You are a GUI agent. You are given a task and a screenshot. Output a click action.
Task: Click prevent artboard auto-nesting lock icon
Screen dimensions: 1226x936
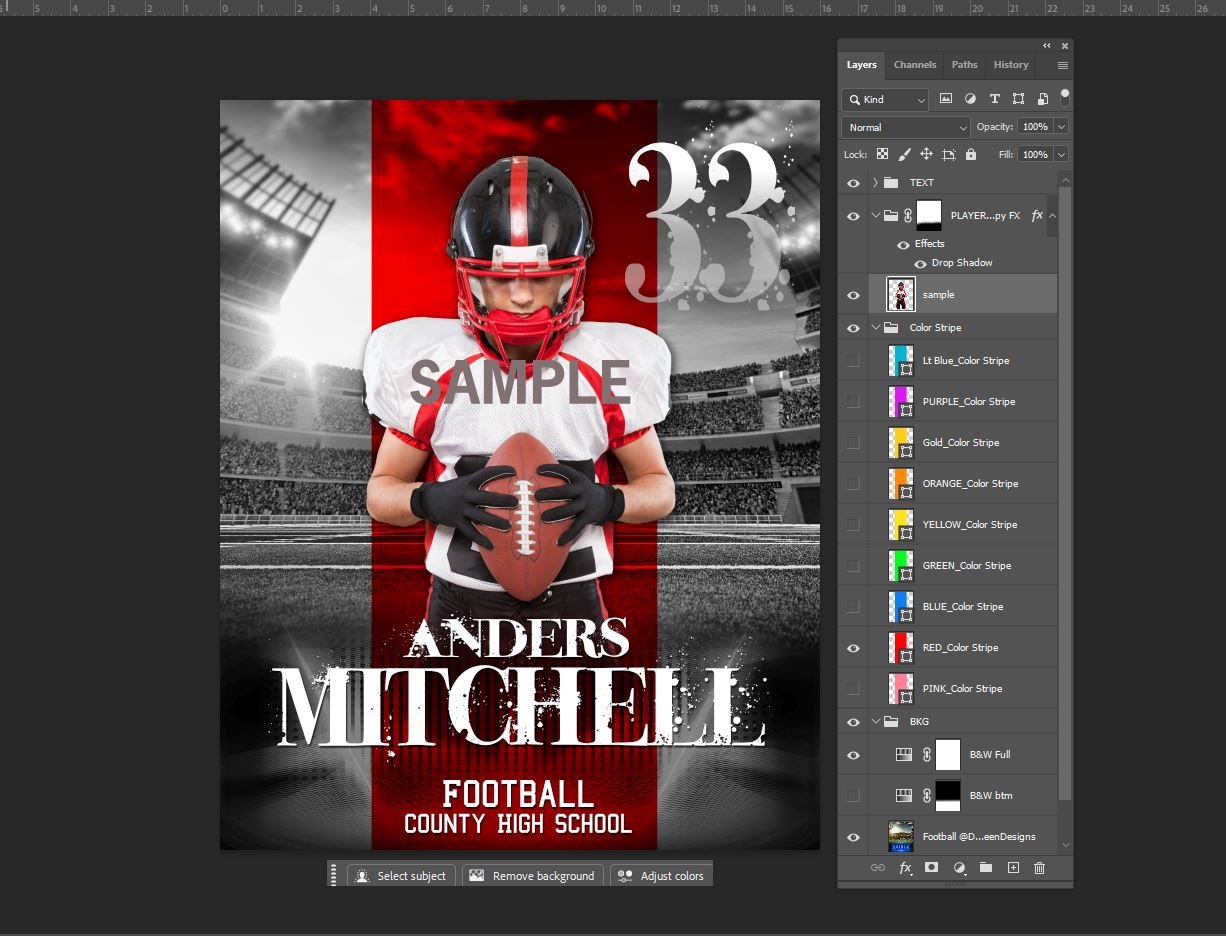(948, 154)
